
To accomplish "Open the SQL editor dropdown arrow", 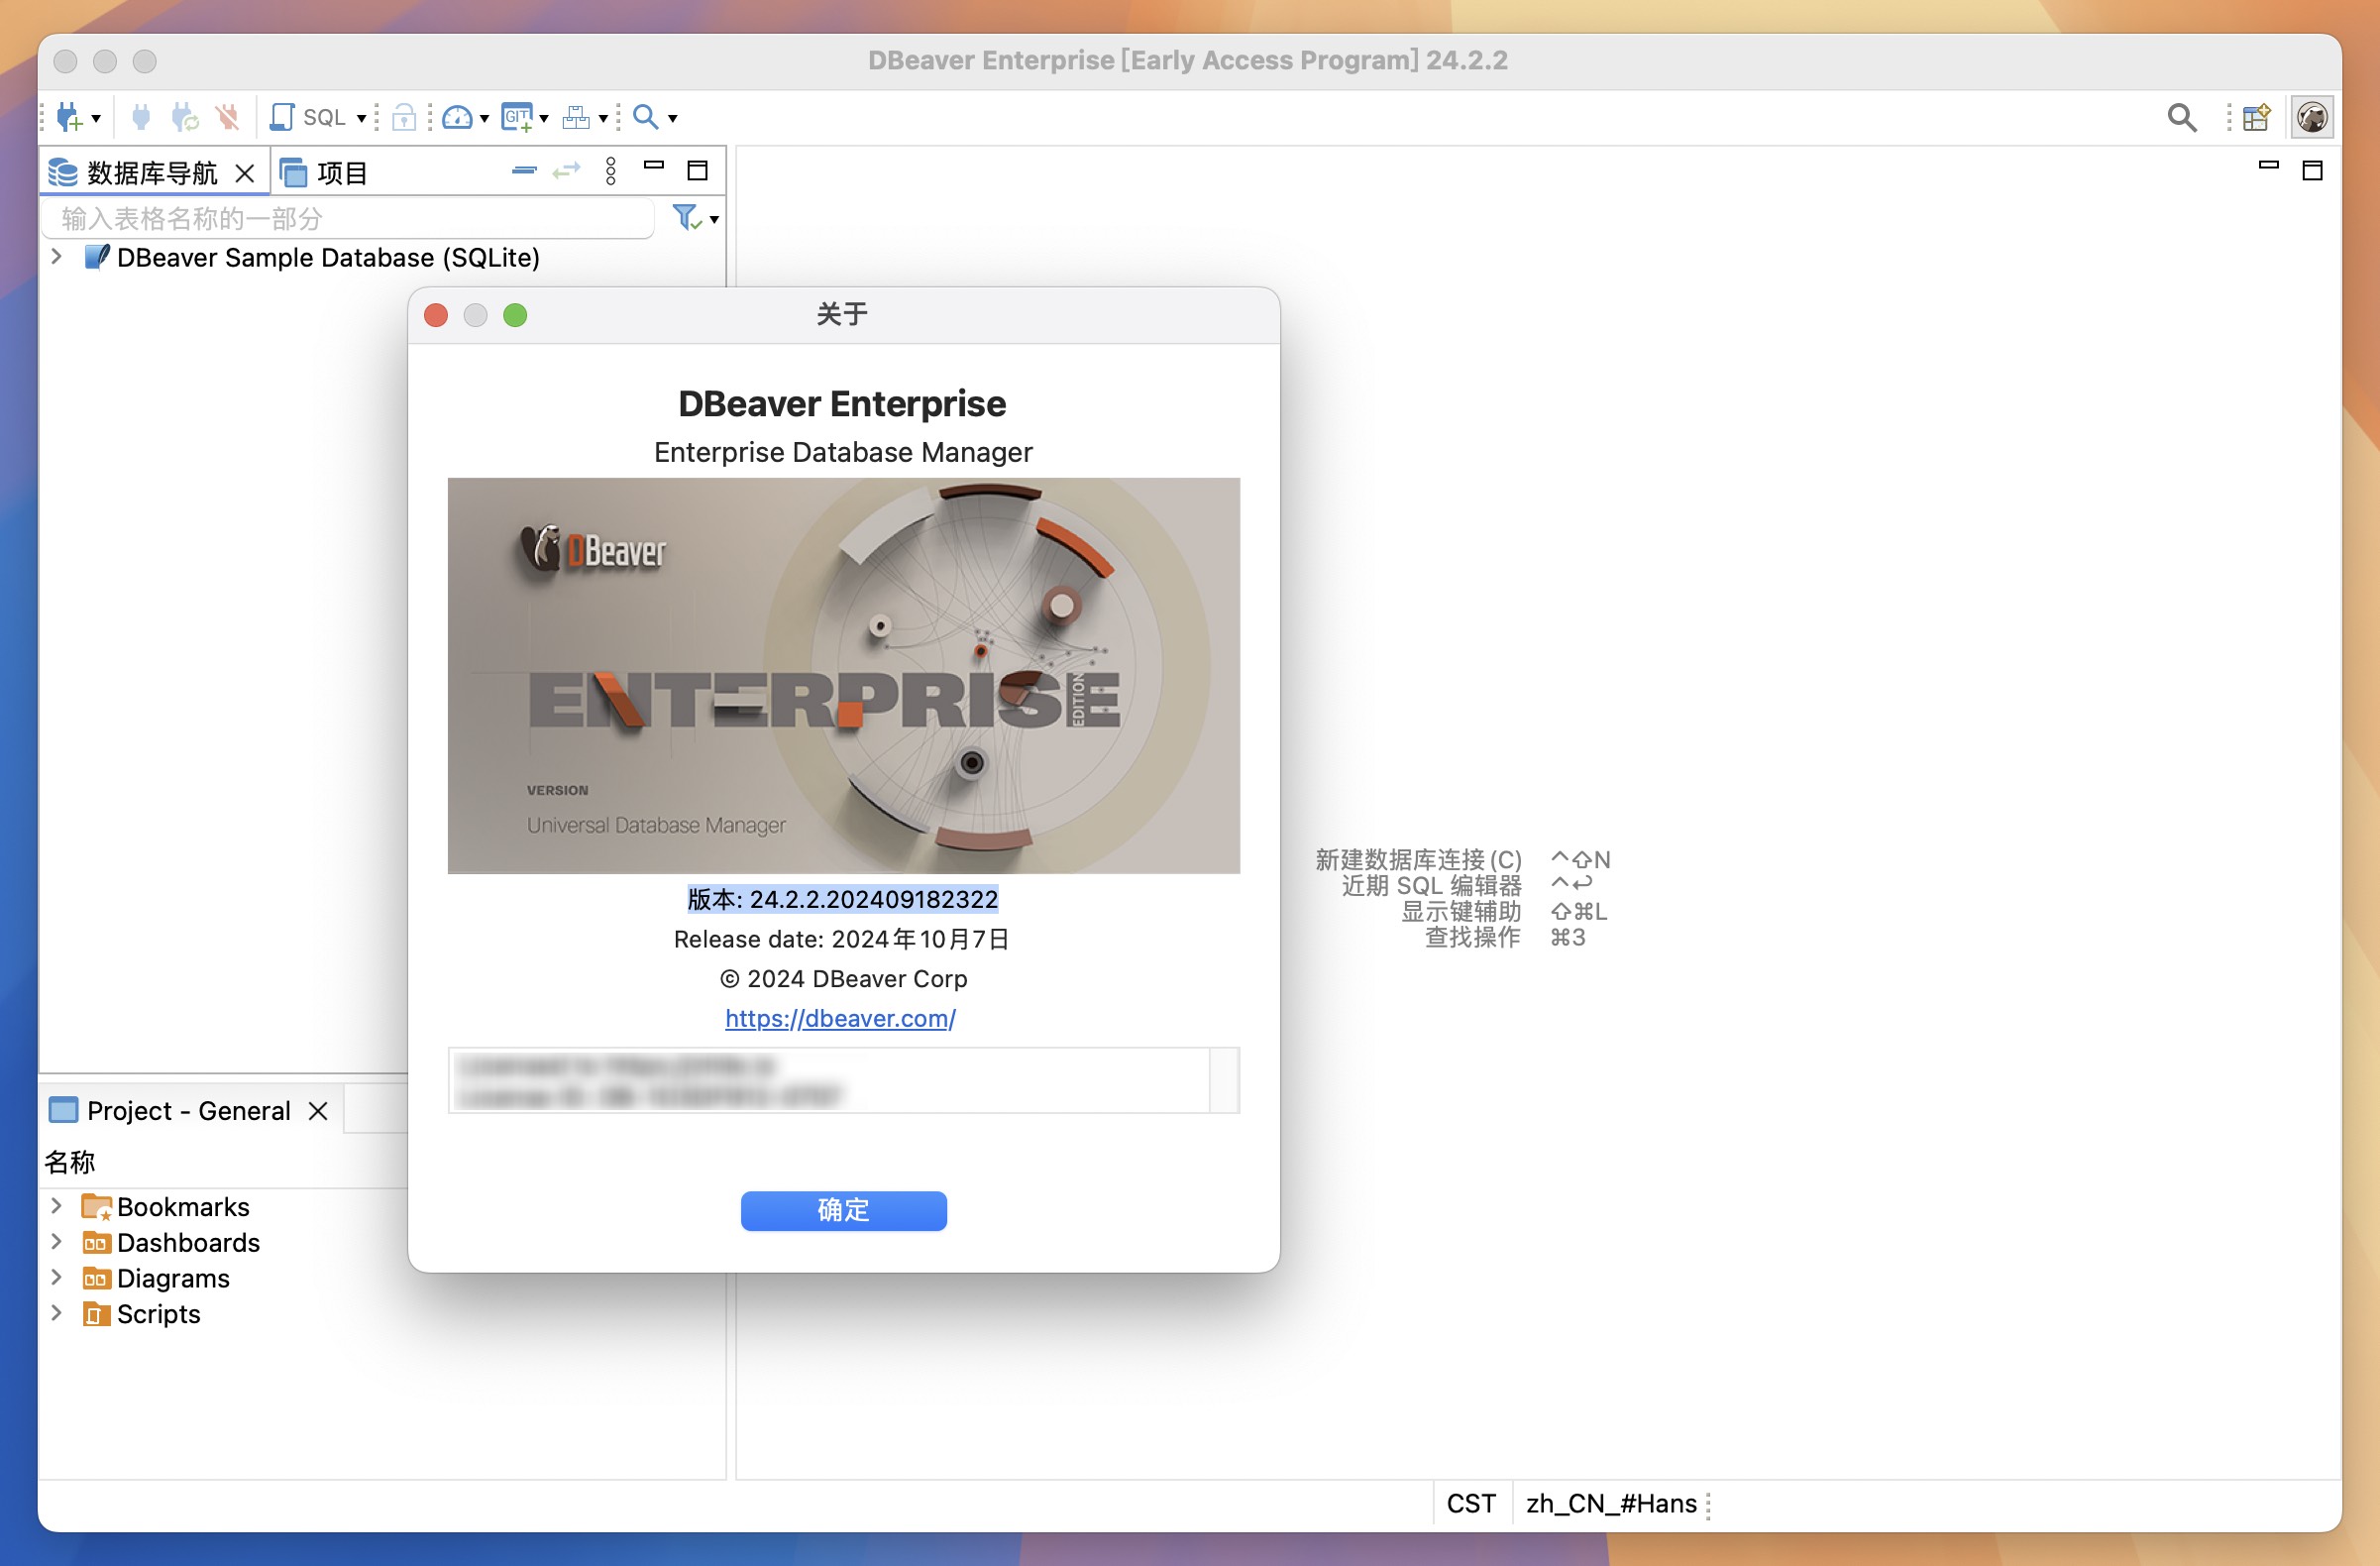I will click(x=361, y=119).
